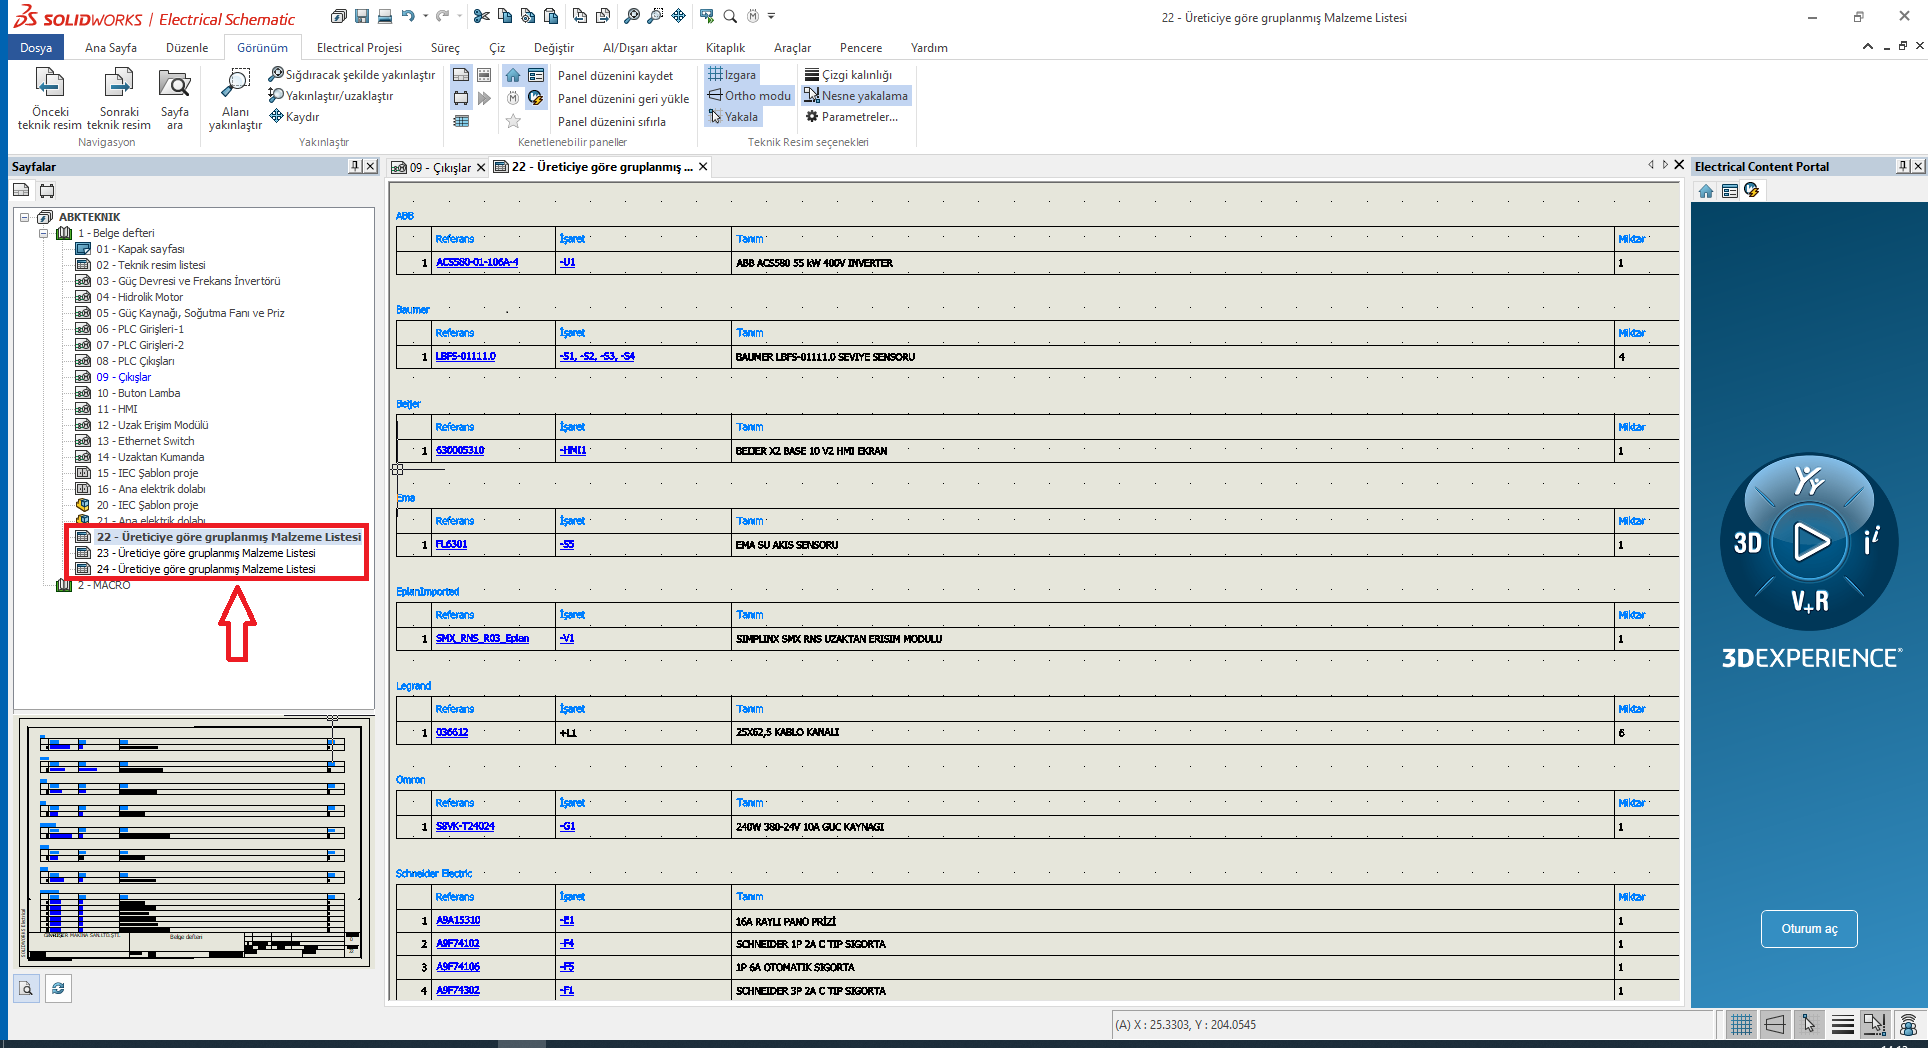
Task: Click the 3DEXPERIENCE play compass button
Action: point(1810,542)
